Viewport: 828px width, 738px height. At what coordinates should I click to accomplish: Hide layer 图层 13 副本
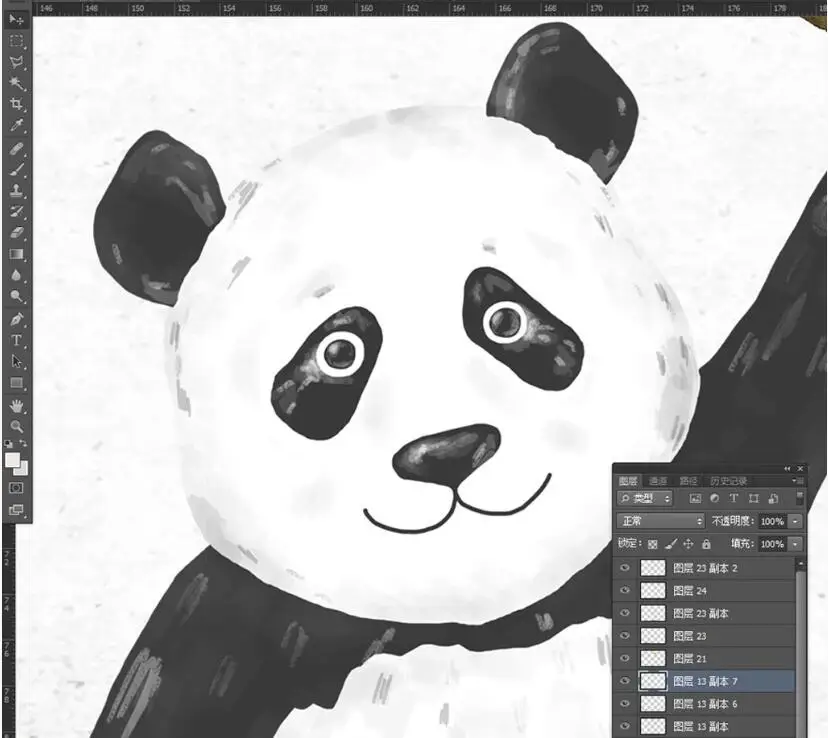pos(625,726)
